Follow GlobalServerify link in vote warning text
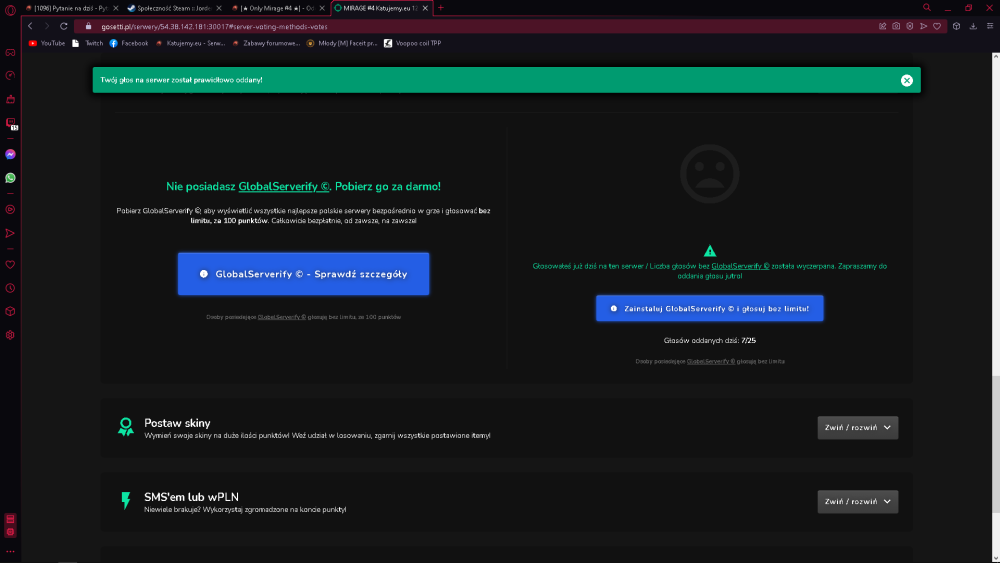 [x=740, y=267]
